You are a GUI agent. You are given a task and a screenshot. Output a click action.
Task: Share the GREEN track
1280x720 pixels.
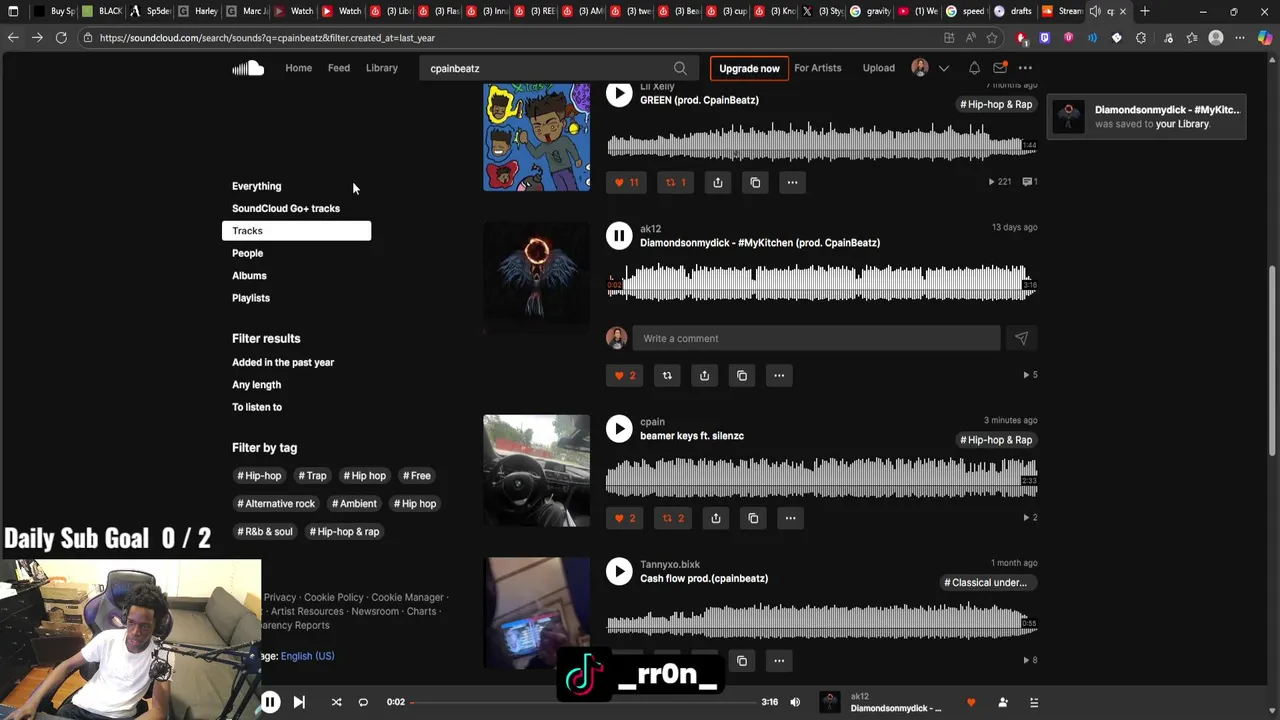click(x=717, y=182)
